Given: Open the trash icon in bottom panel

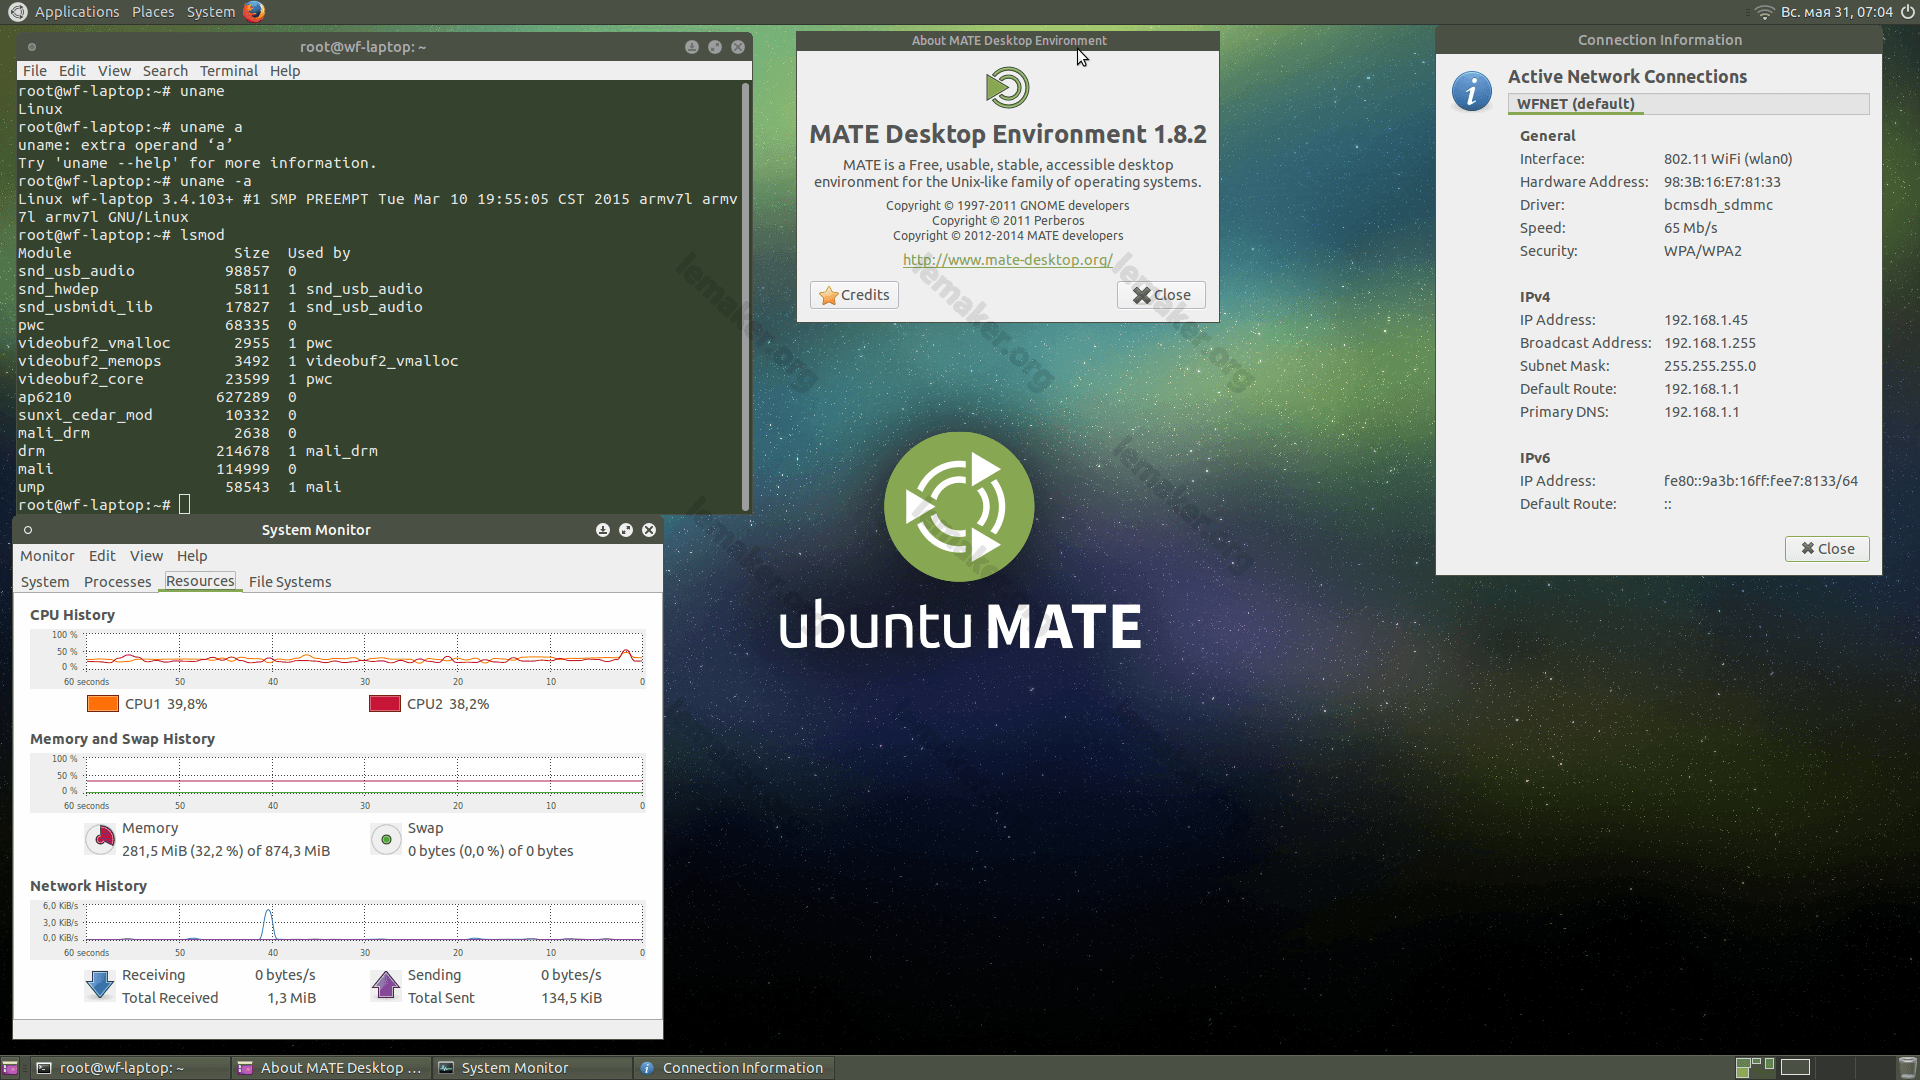Looking at the screenshot, I should pyautogui.click(x=1907, y=1068).
